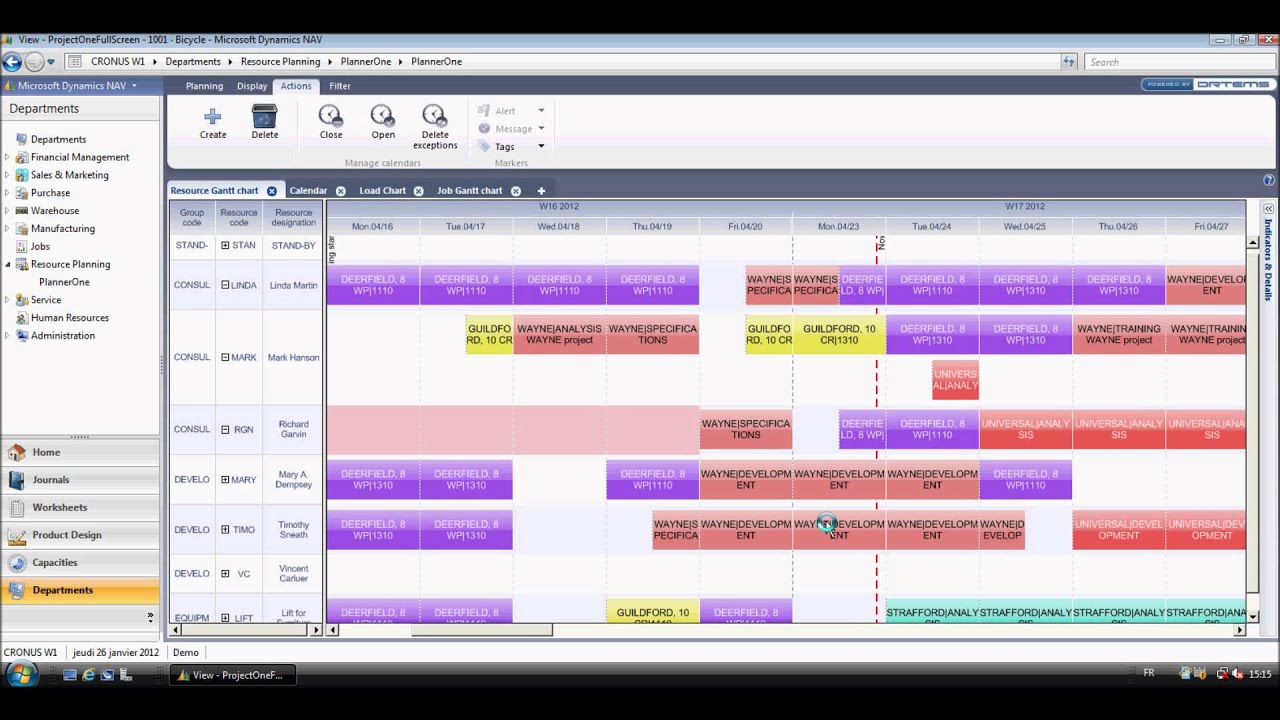Click the Departments navigation button
1280x720 pixels.
80,590
